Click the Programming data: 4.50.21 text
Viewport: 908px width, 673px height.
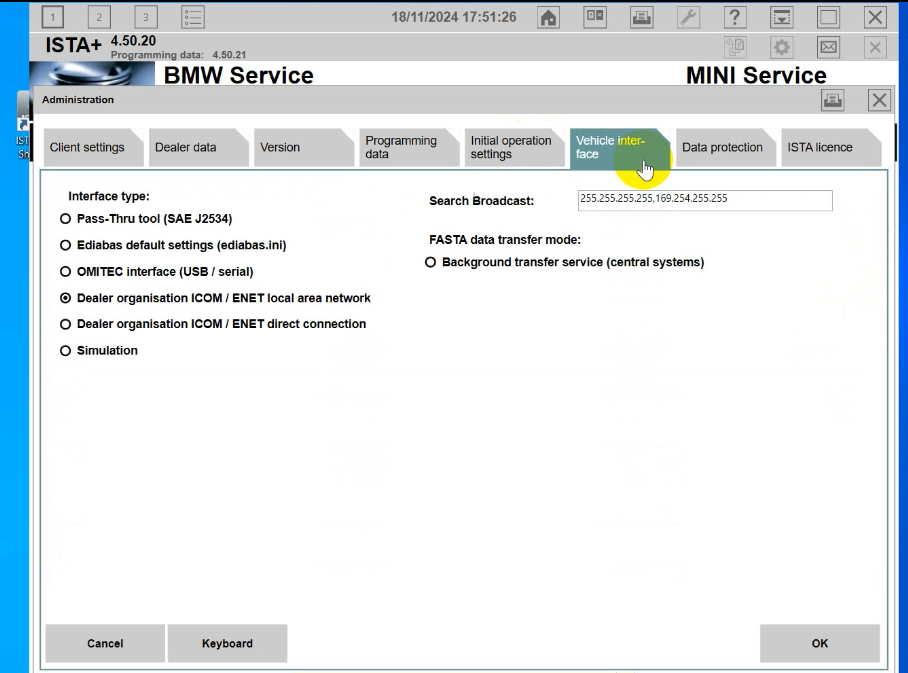[178, 55]
